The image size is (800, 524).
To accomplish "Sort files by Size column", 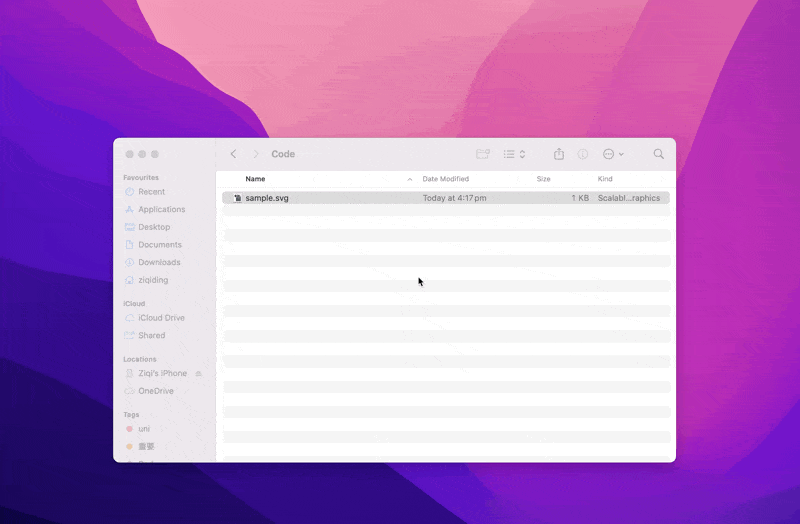I will (543, 179).
